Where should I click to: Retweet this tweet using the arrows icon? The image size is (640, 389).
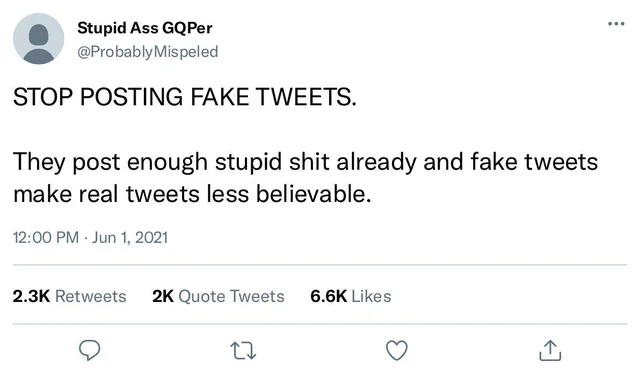point(243,351)
